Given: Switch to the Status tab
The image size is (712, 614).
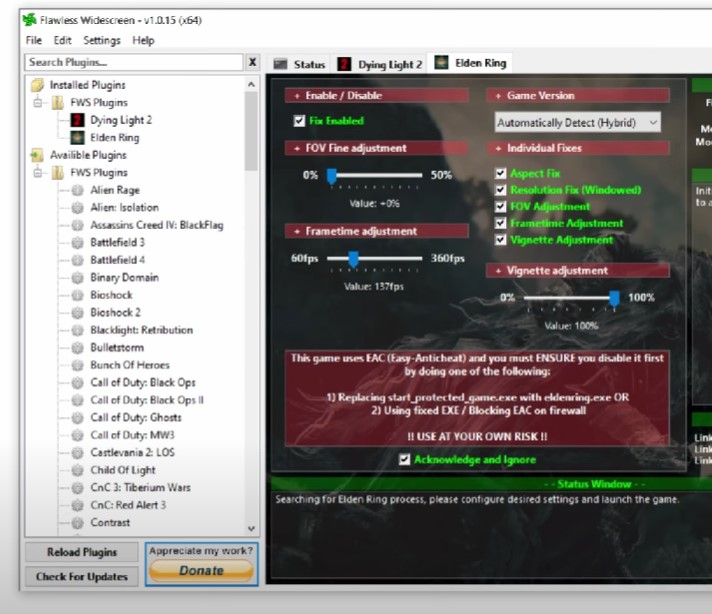Looking at the screenshot, I should click(x=300, y=64).
